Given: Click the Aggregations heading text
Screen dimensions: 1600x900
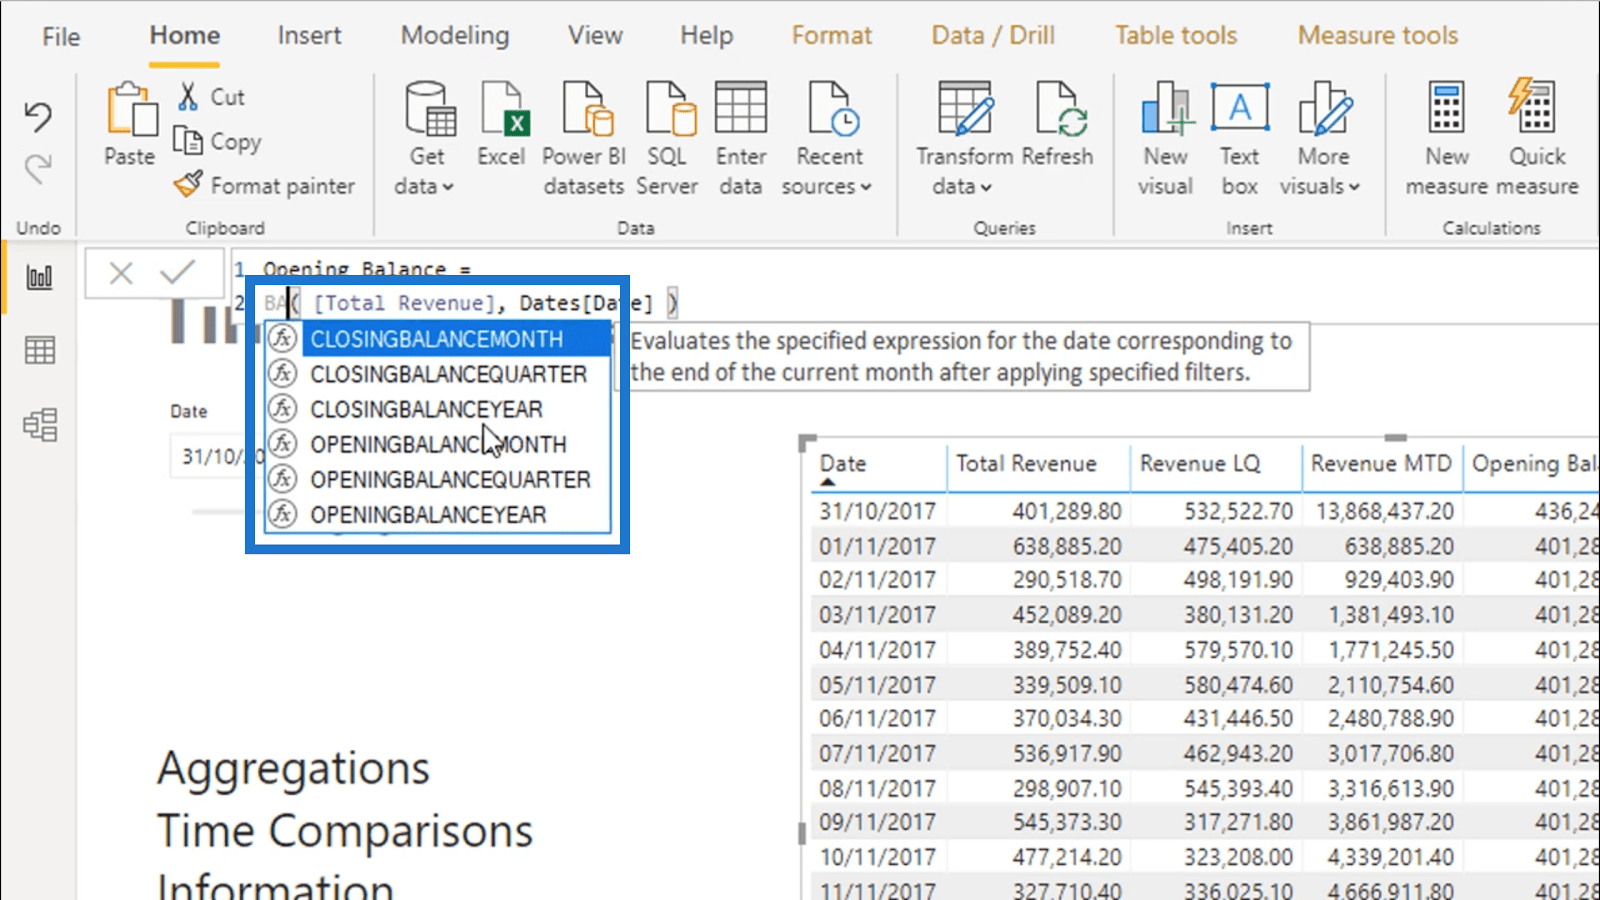Looking at the screenshot, I should point(293,769).
